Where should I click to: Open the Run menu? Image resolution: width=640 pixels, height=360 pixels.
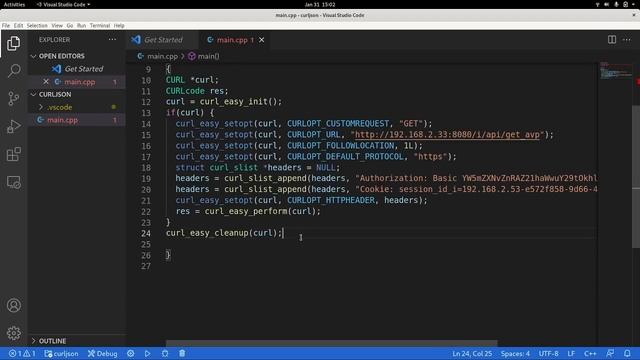[82, 25]
